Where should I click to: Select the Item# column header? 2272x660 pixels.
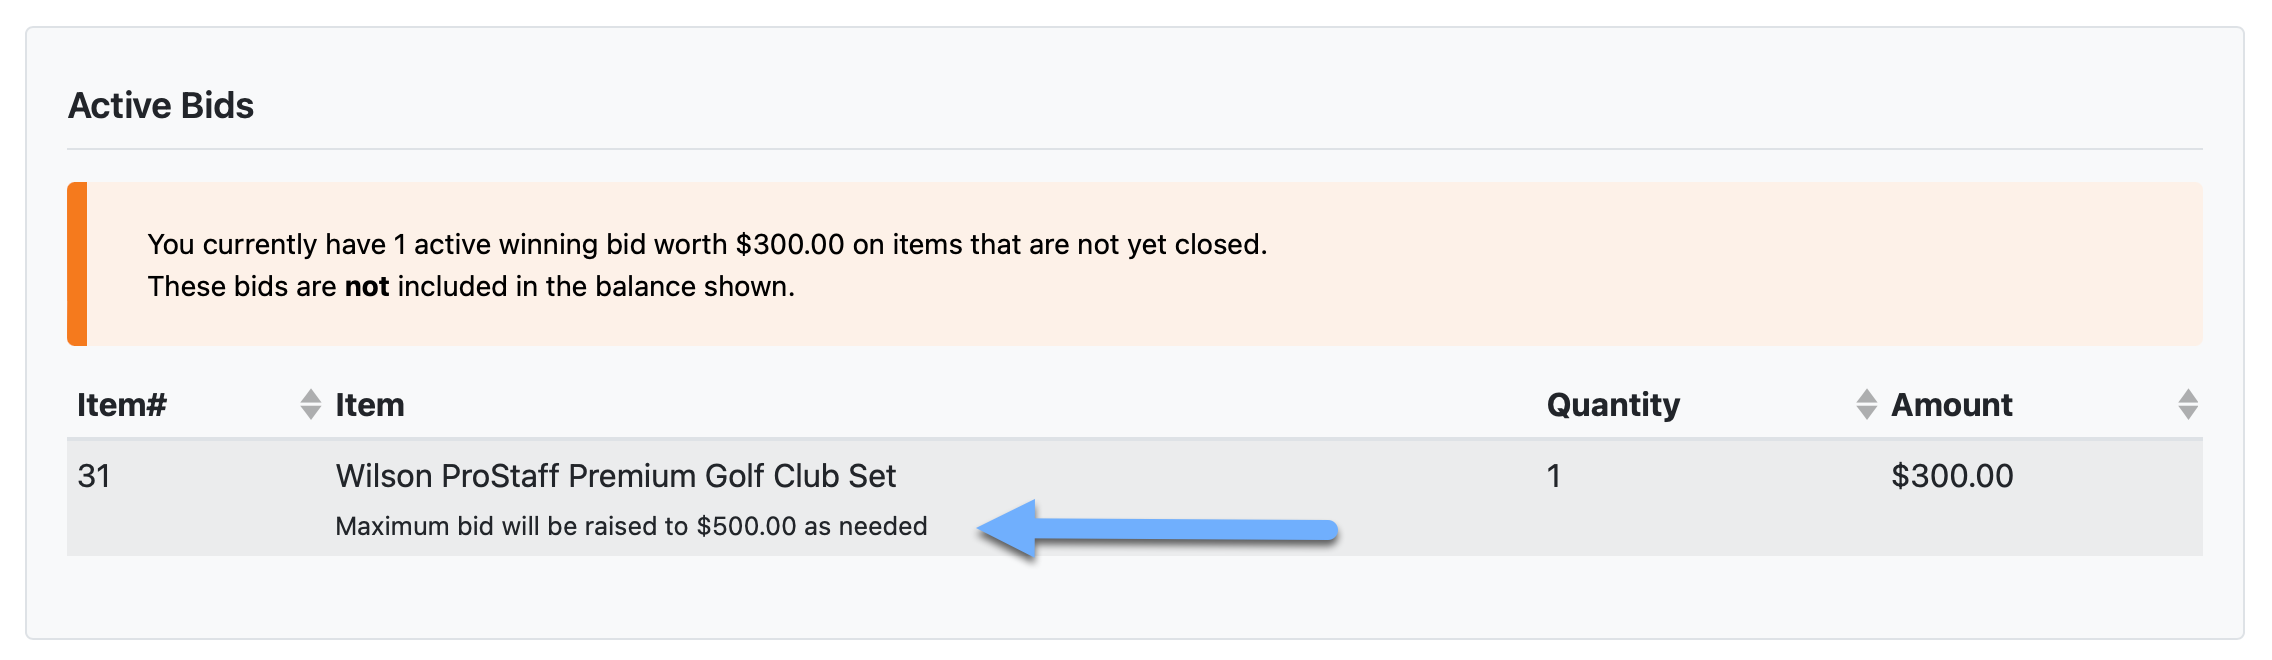[122, 405]
